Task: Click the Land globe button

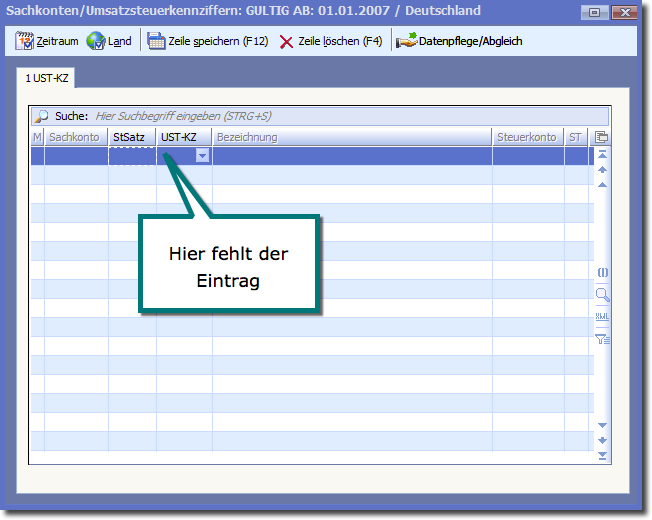Action: 109,42
